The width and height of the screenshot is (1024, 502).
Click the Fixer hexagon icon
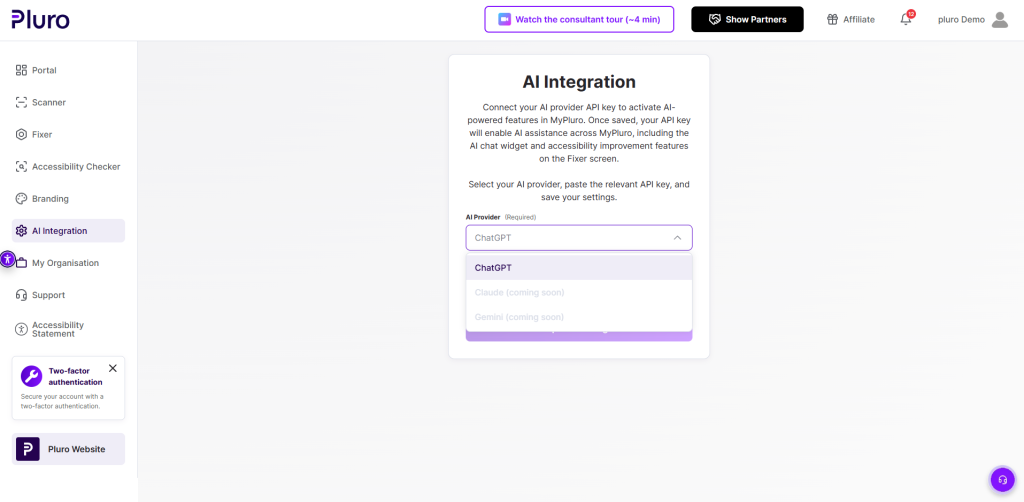pyautogui.click(x=21, y=134)
